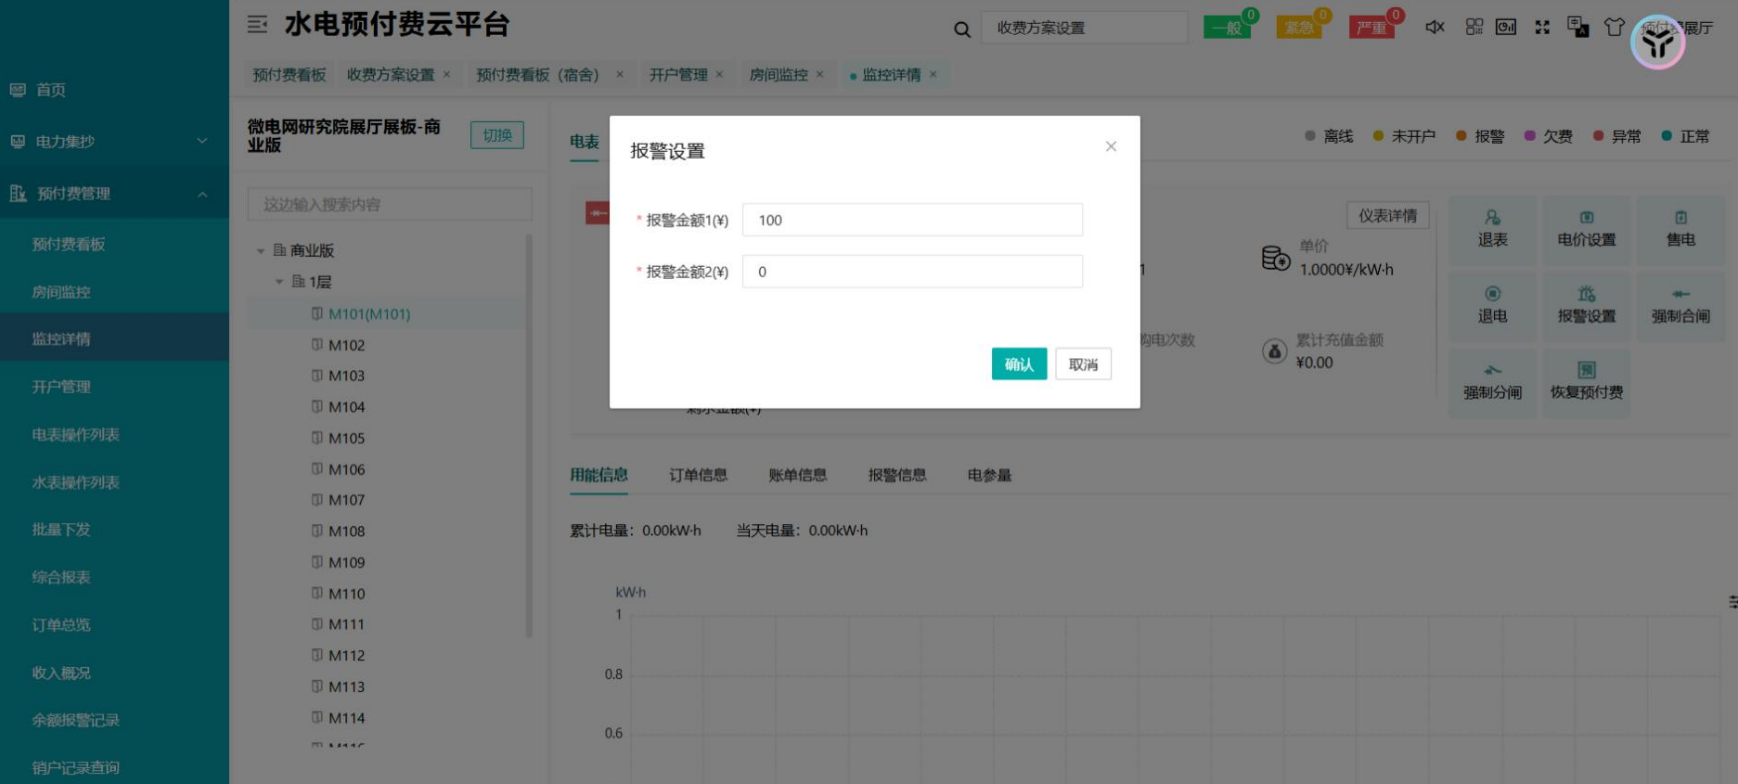
Task: Close the 房间监控 tab
Action: click(820, 74)
